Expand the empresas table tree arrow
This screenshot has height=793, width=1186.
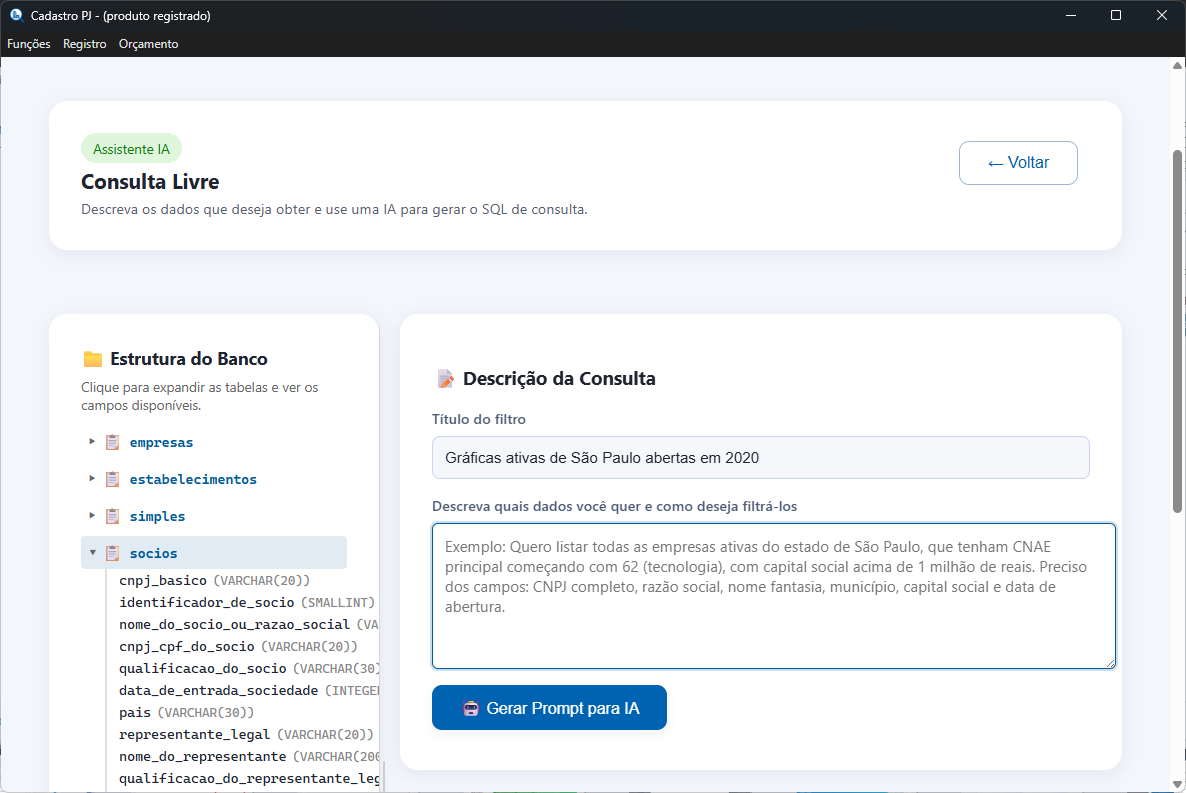(x=92, y=441)
